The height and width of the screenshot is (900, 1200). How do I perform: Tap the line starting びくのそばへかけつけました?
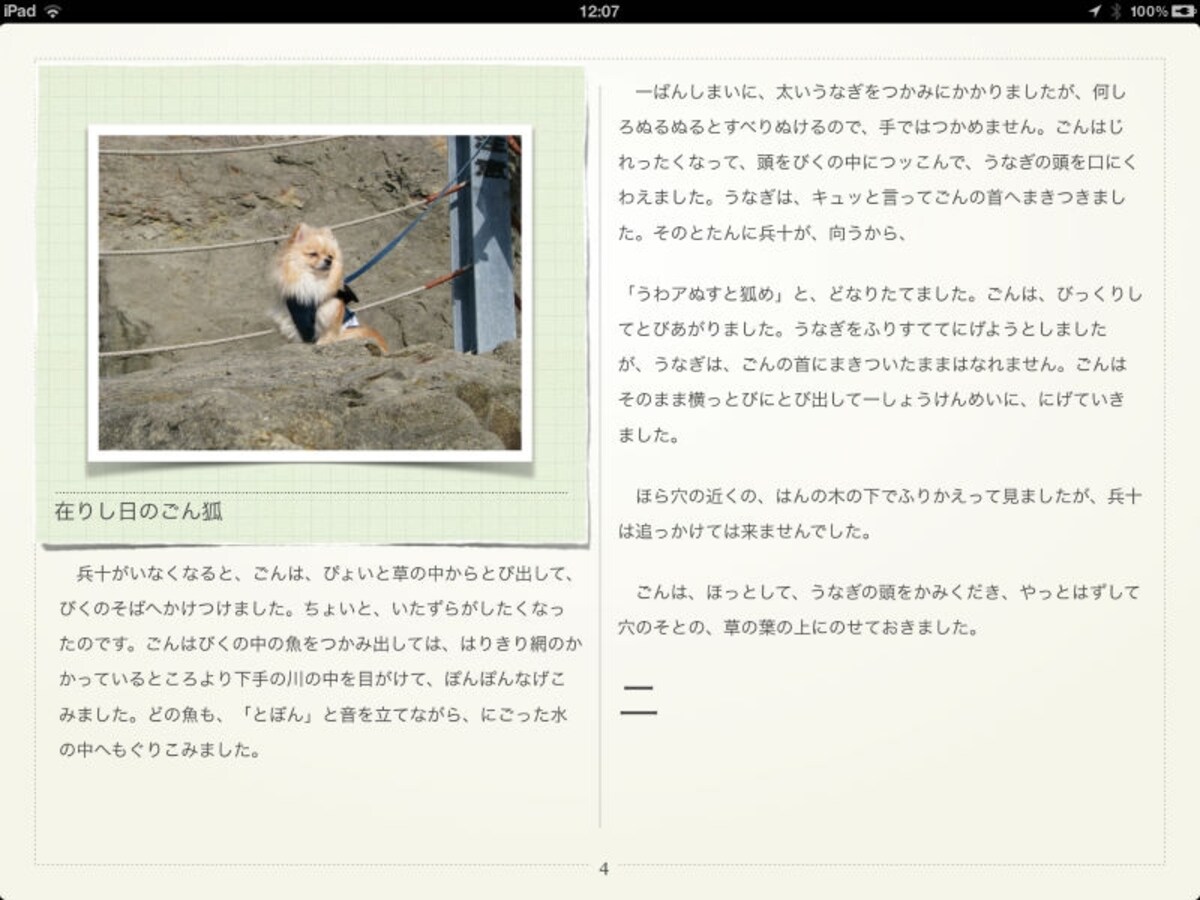click(x=312, y=609)
